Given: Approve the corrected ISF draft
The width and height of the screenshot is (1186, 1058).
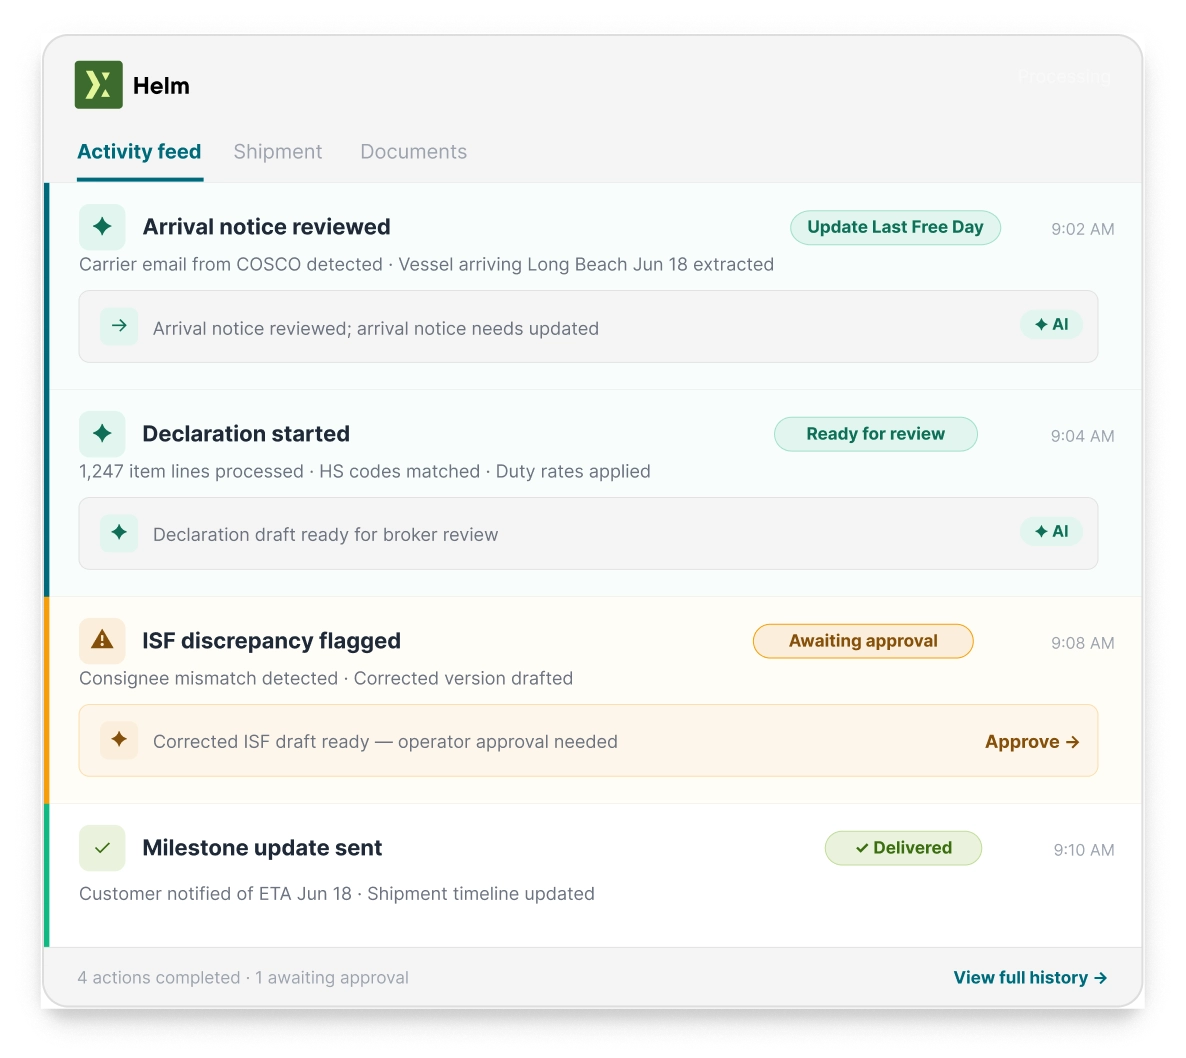Looking at the screenshot, I should pyautogui.click(x=1032, y=742).
